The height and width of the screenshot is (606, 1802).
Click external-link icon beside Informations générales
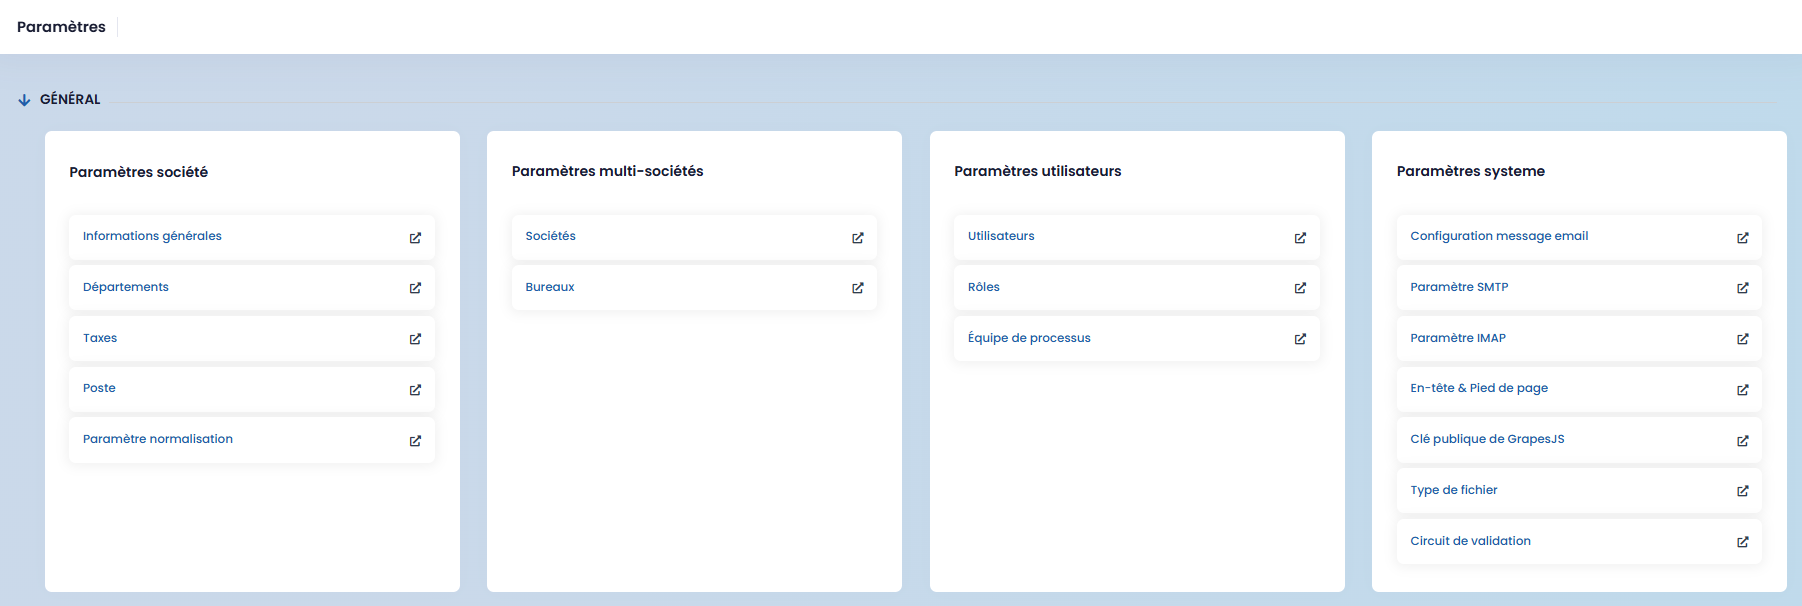point(415,238)
